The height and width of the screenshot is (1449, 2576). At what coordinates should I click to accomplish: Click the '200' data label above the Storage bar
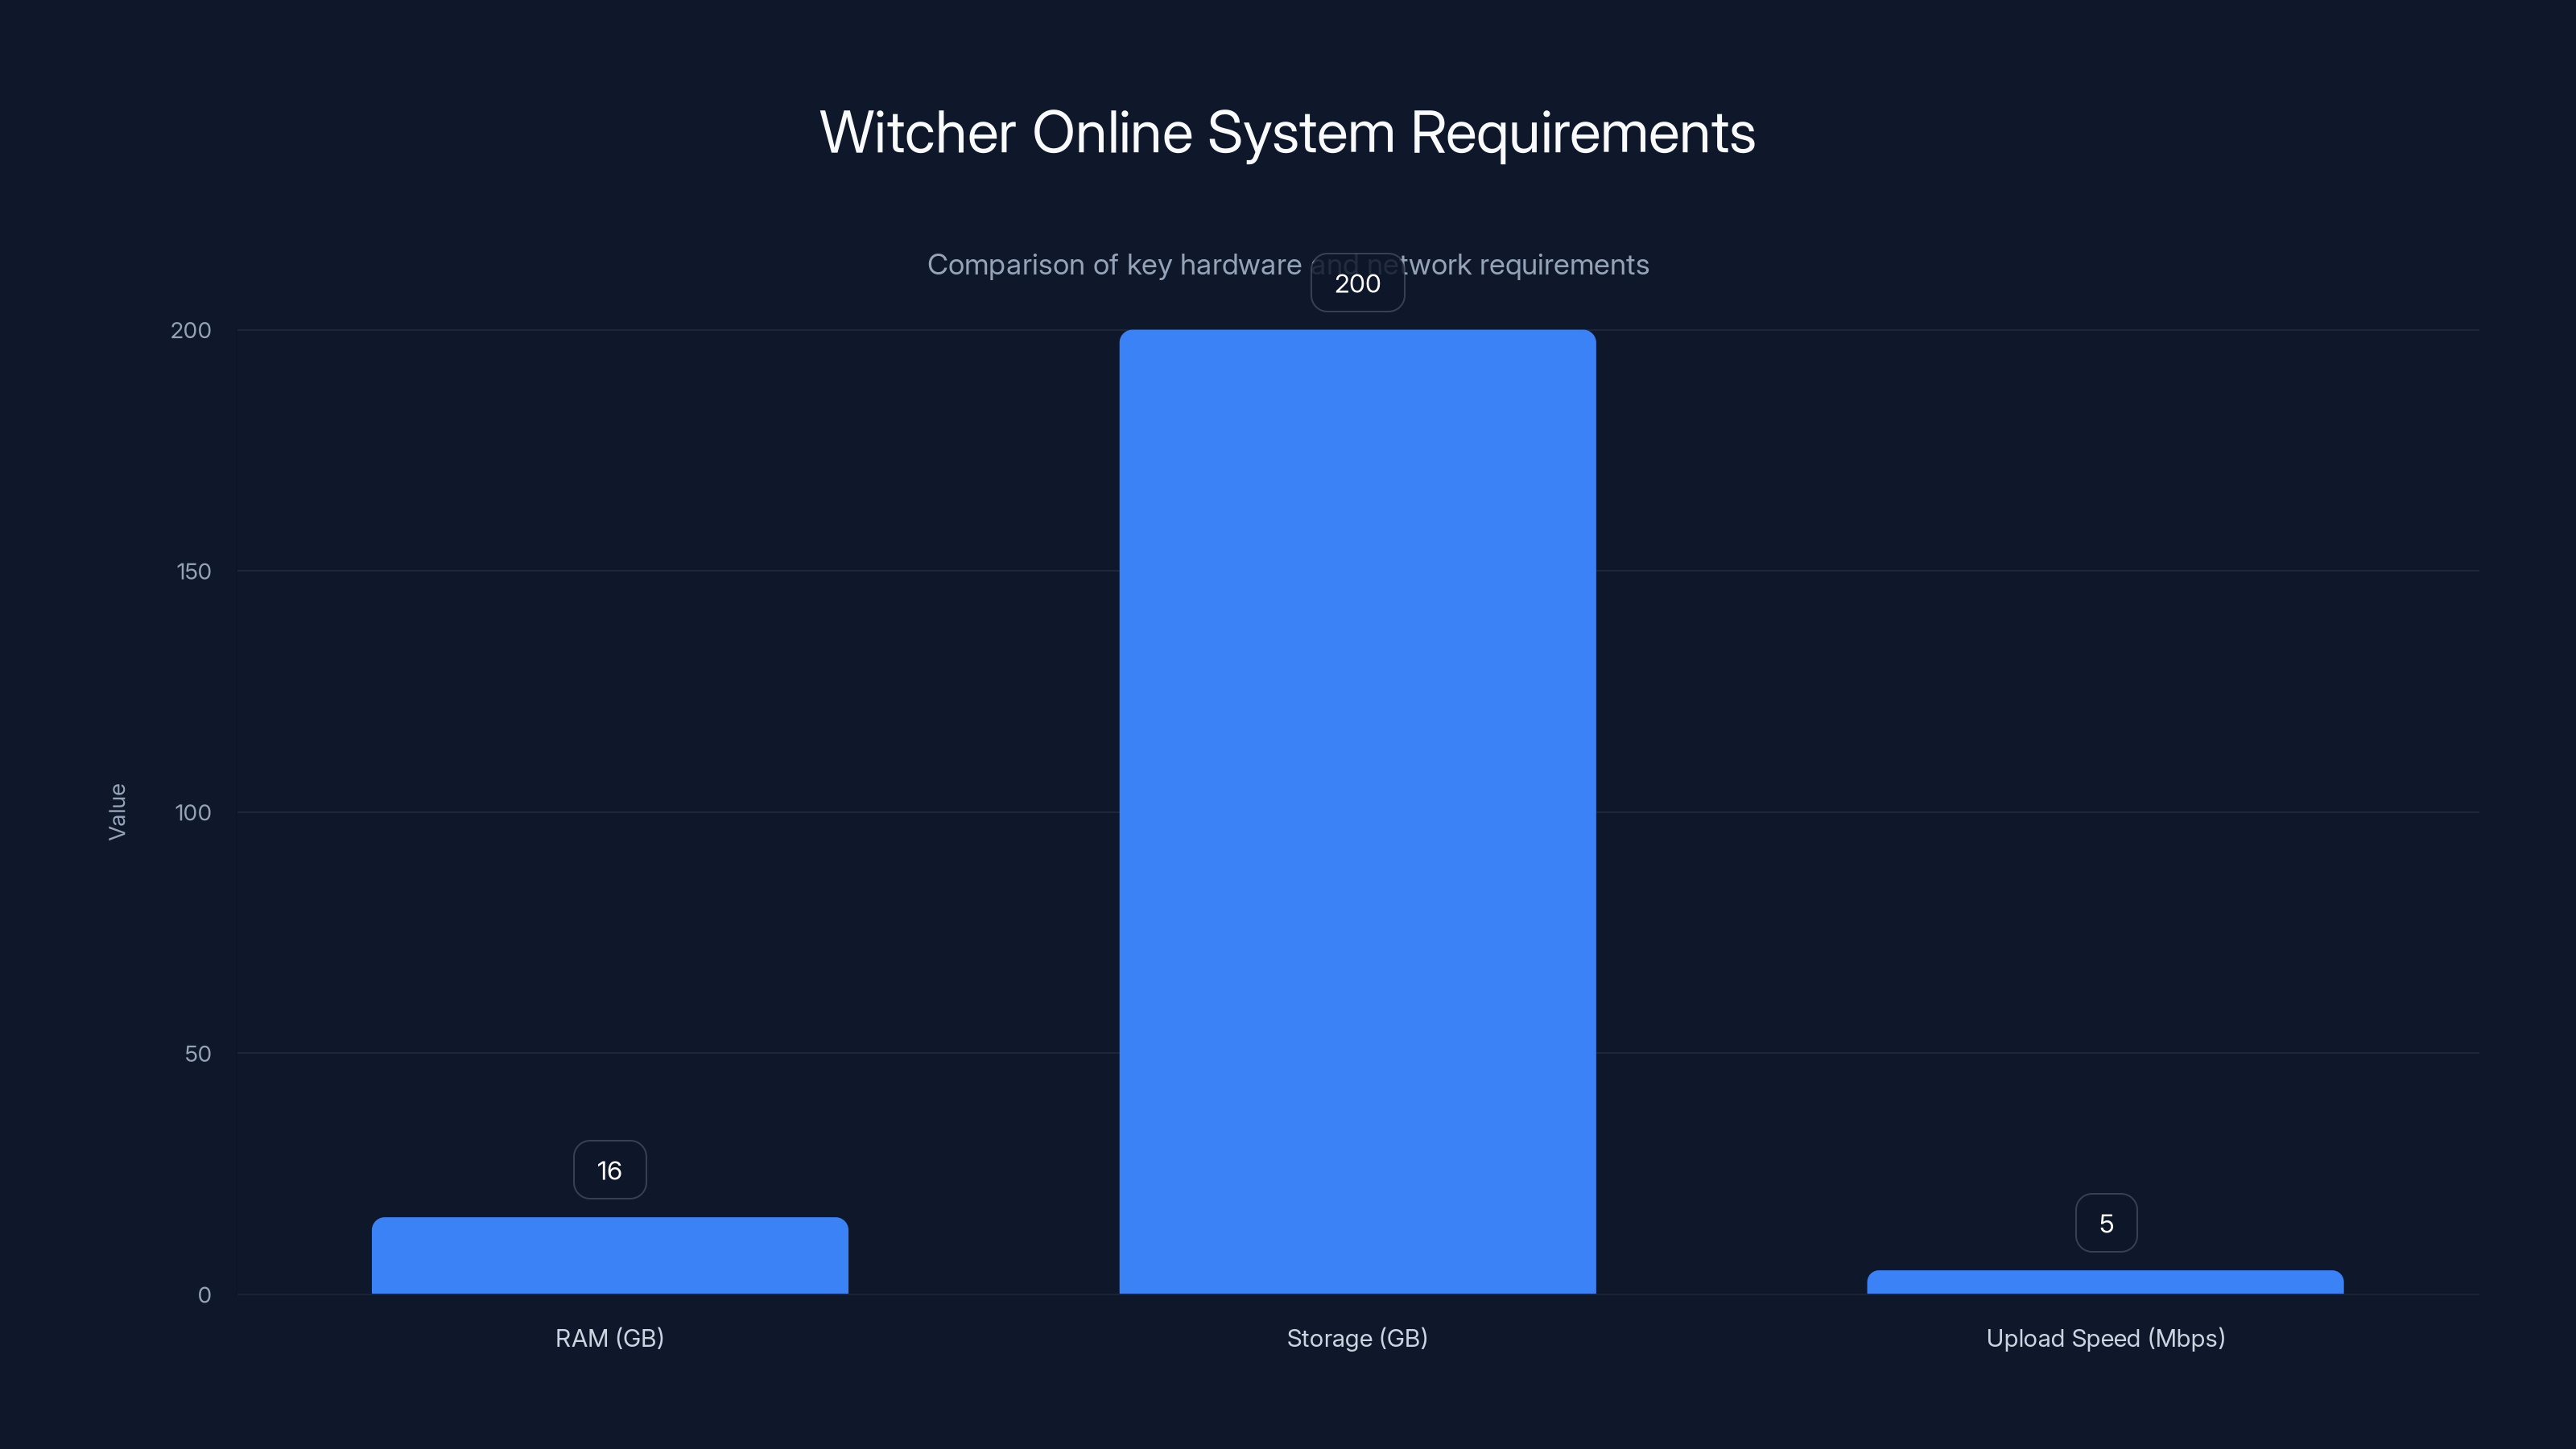(x=1357, y=283)
